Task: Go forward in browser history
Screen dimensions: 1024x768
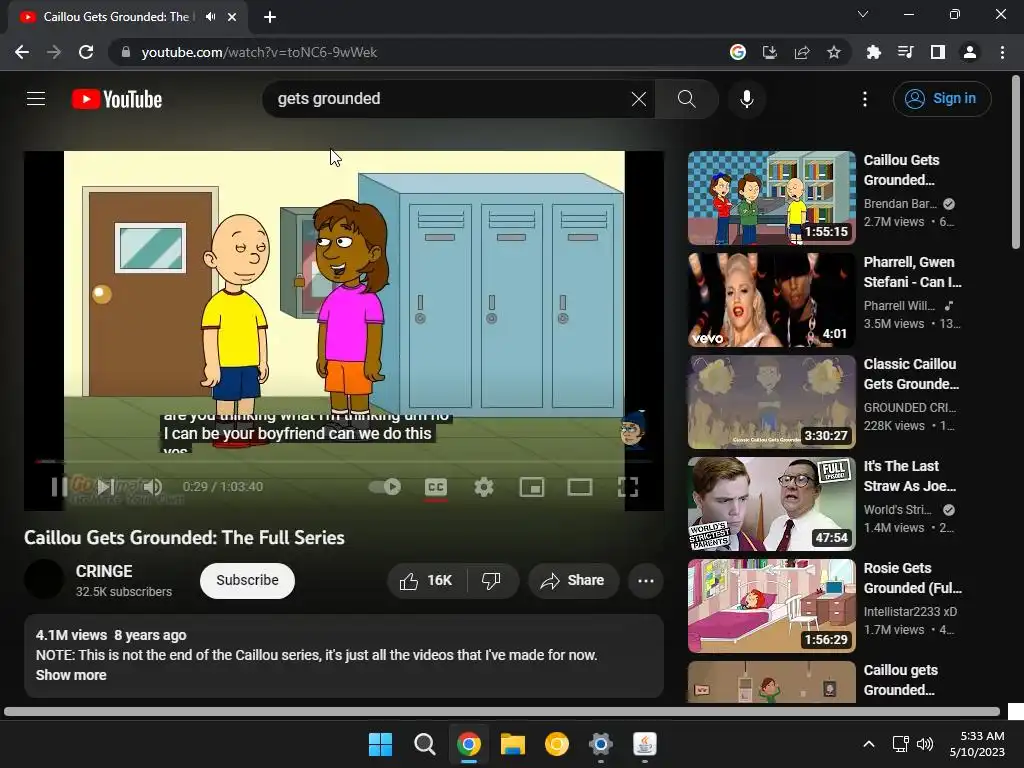Action: point(54,52)
